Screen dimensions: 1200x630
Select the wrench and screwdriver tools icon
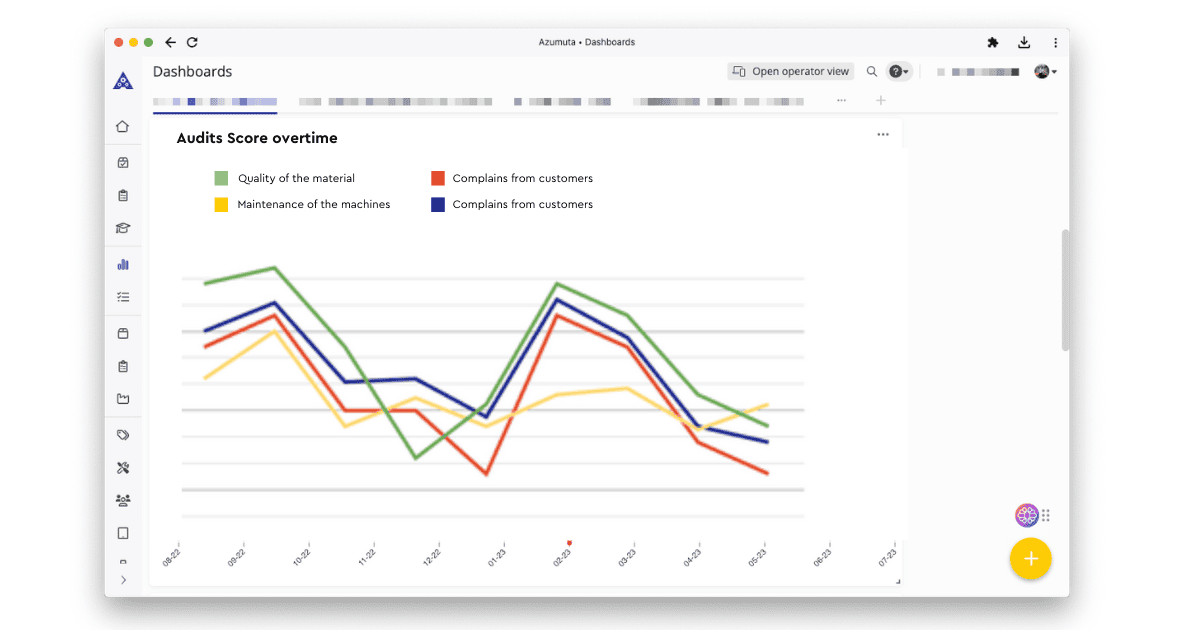point(123,467)
